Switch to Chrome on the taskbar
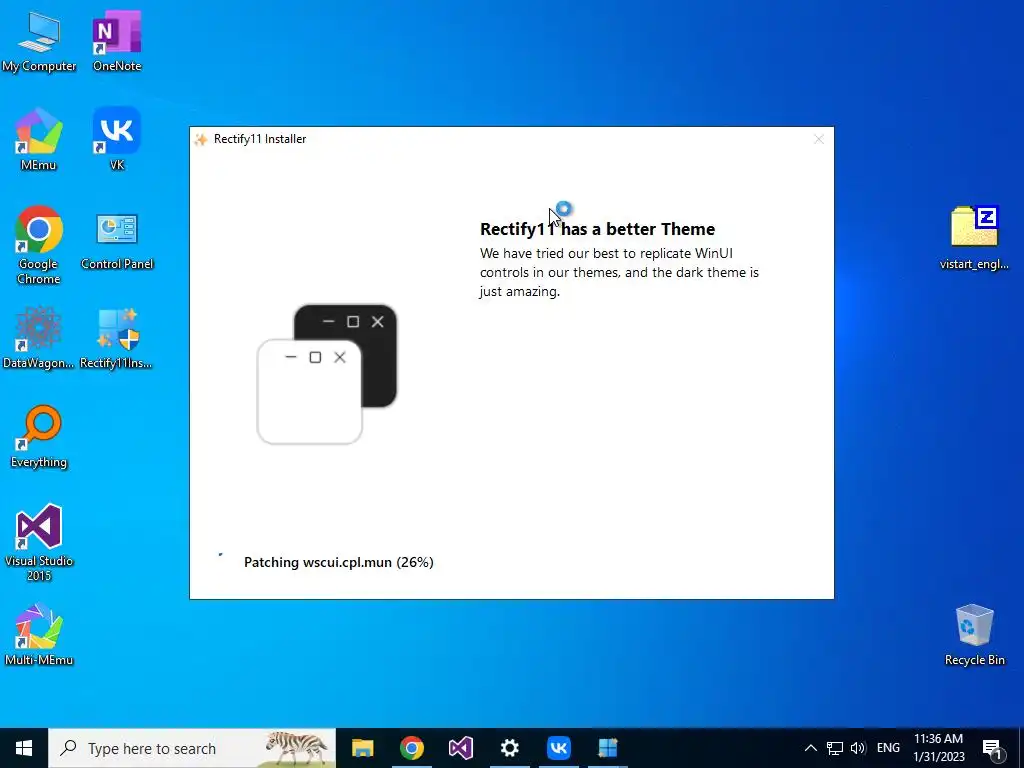 [x=411, y=748]
